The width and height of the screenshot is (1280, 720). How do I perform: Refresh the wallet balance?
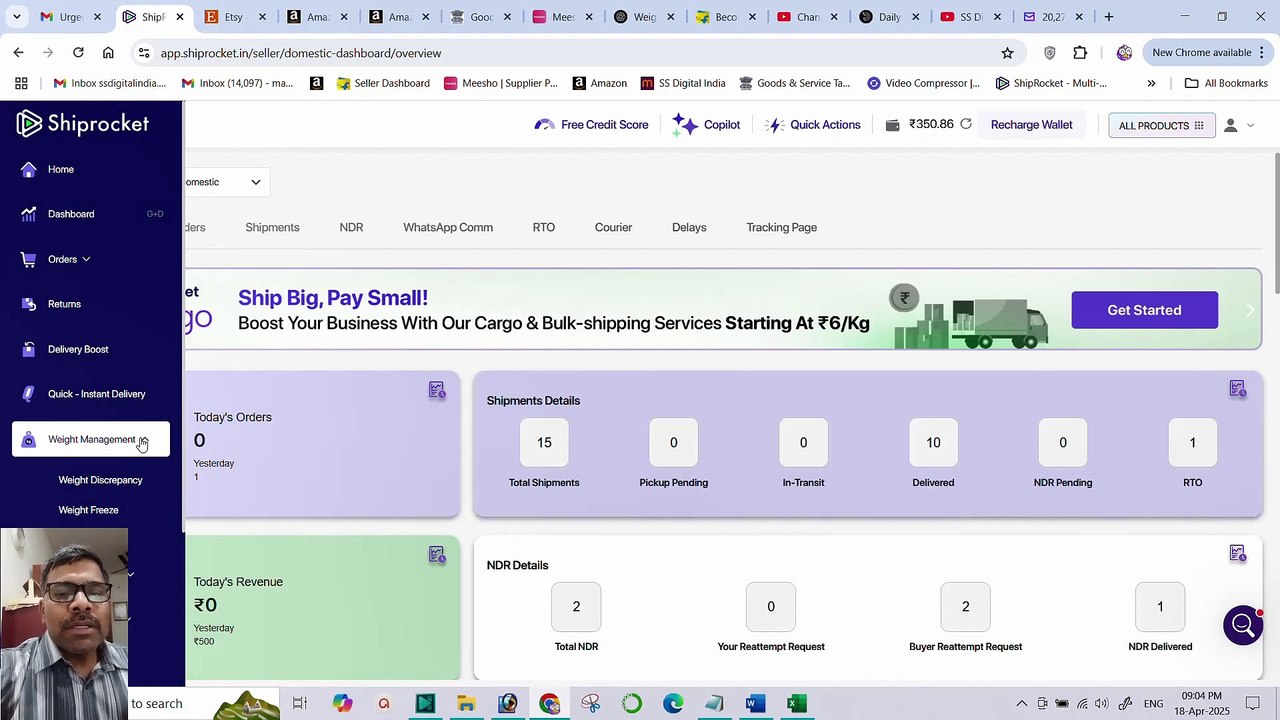pyautogui.click(x=966, y=124)
